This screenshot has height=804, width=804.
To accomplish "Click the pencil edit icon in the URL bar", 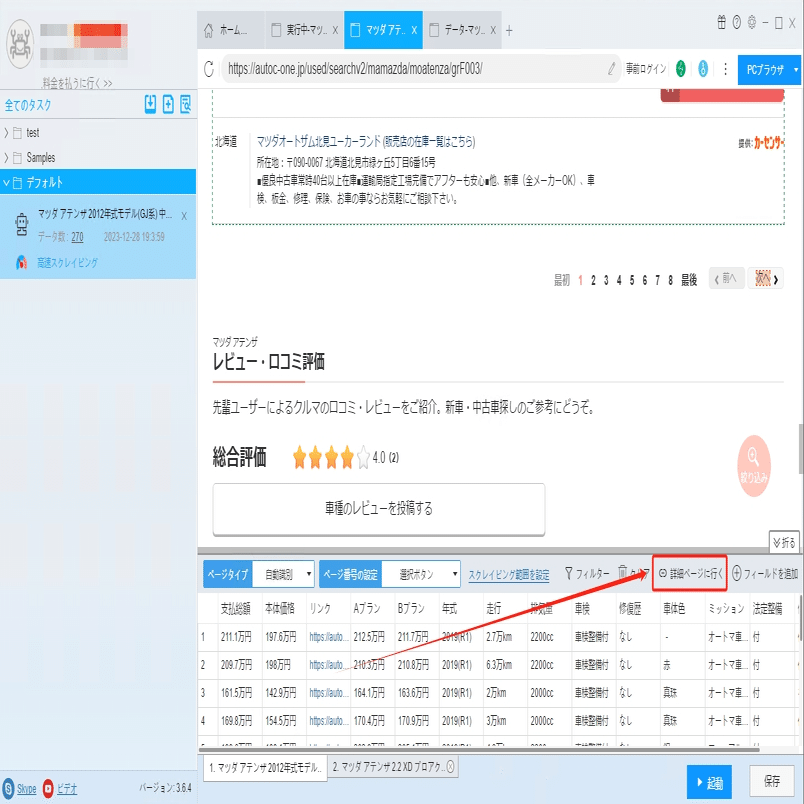I will 611,69.
